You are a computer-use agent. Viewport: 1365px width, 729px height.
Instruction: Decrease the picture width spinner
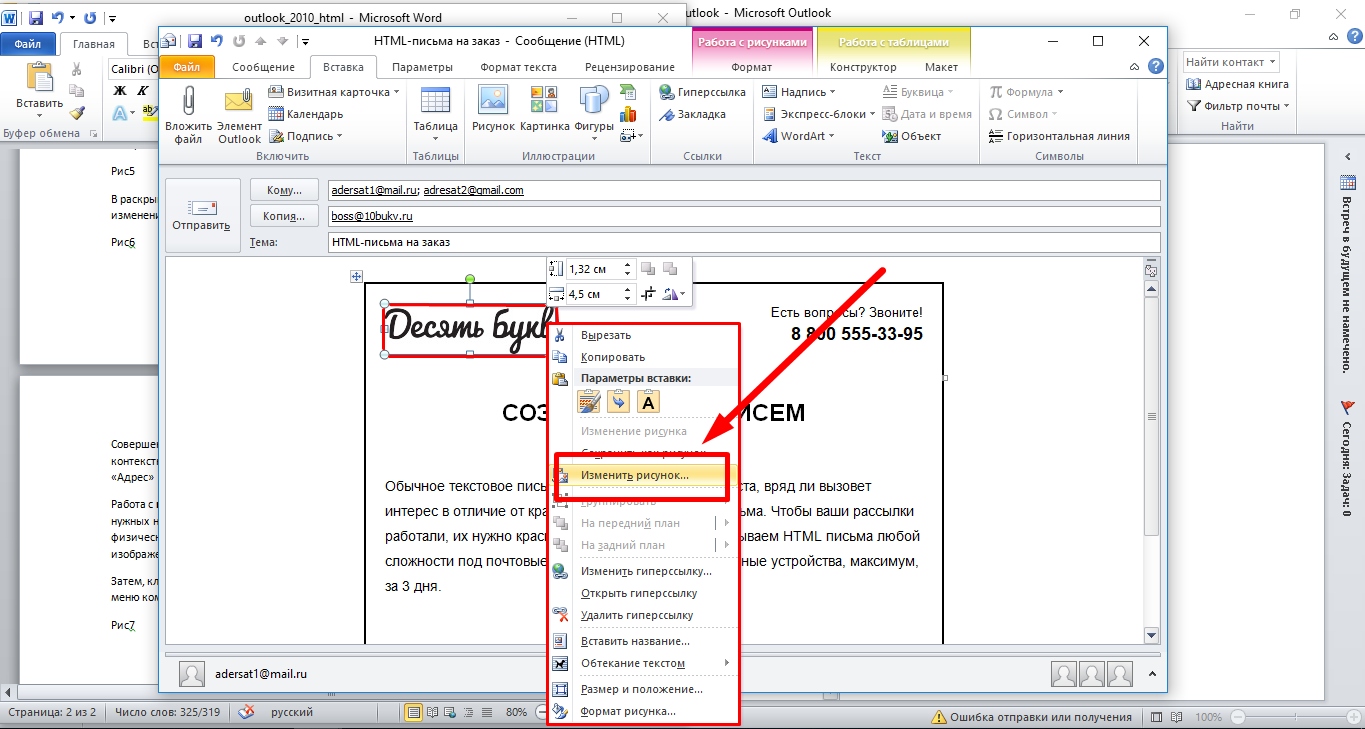point(628,298)
